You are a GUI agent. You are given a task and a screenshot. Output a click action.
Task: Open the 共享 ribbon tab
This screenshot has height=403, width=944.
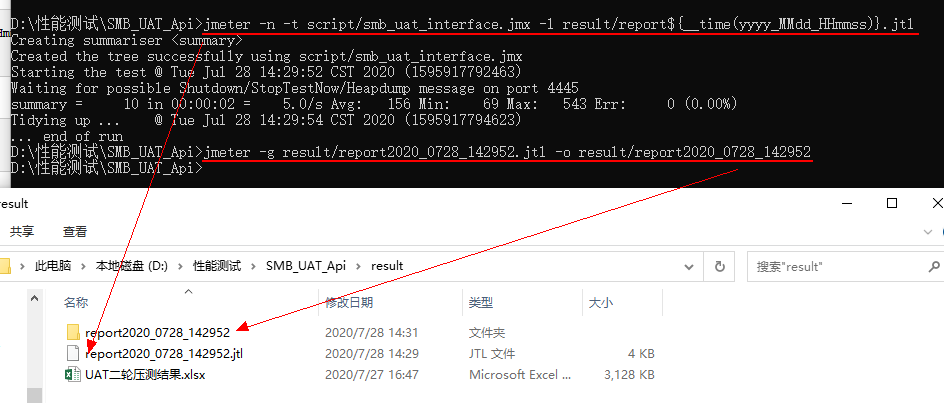[22, 231]
